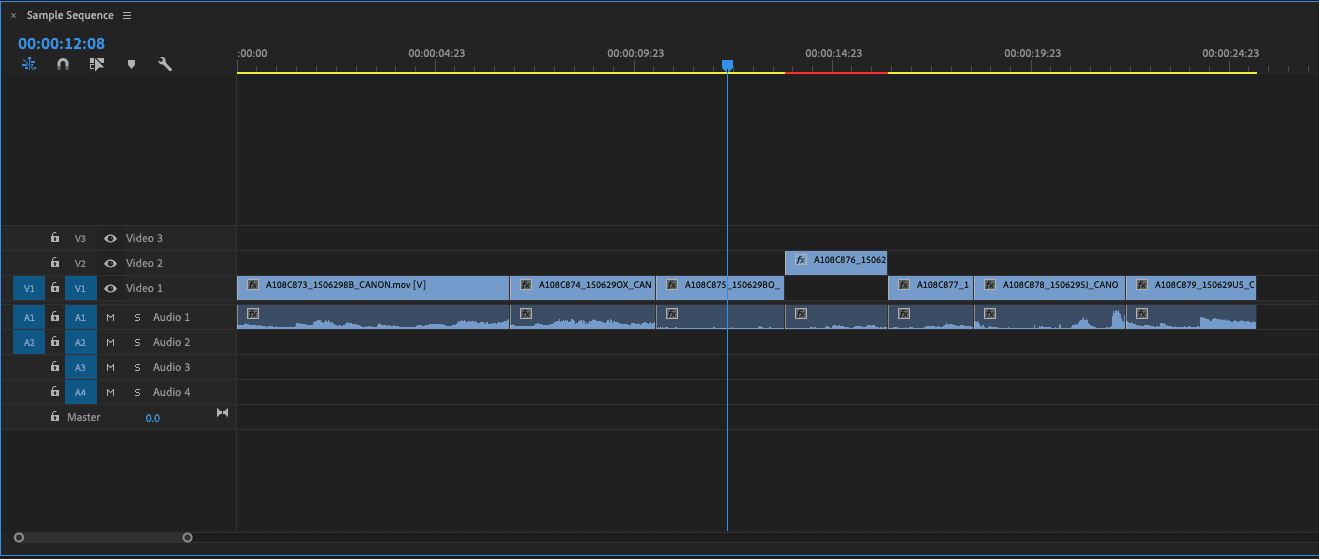Image resolution: width=1319 pixels, height=559 pixels.
Task: Solo the Audio 3 track
Action: [137, 367]
